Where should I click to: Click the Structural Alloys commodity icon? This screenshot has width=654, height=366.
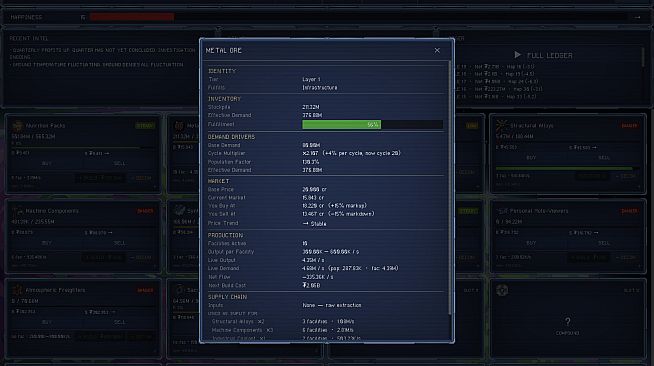[502, 125]
